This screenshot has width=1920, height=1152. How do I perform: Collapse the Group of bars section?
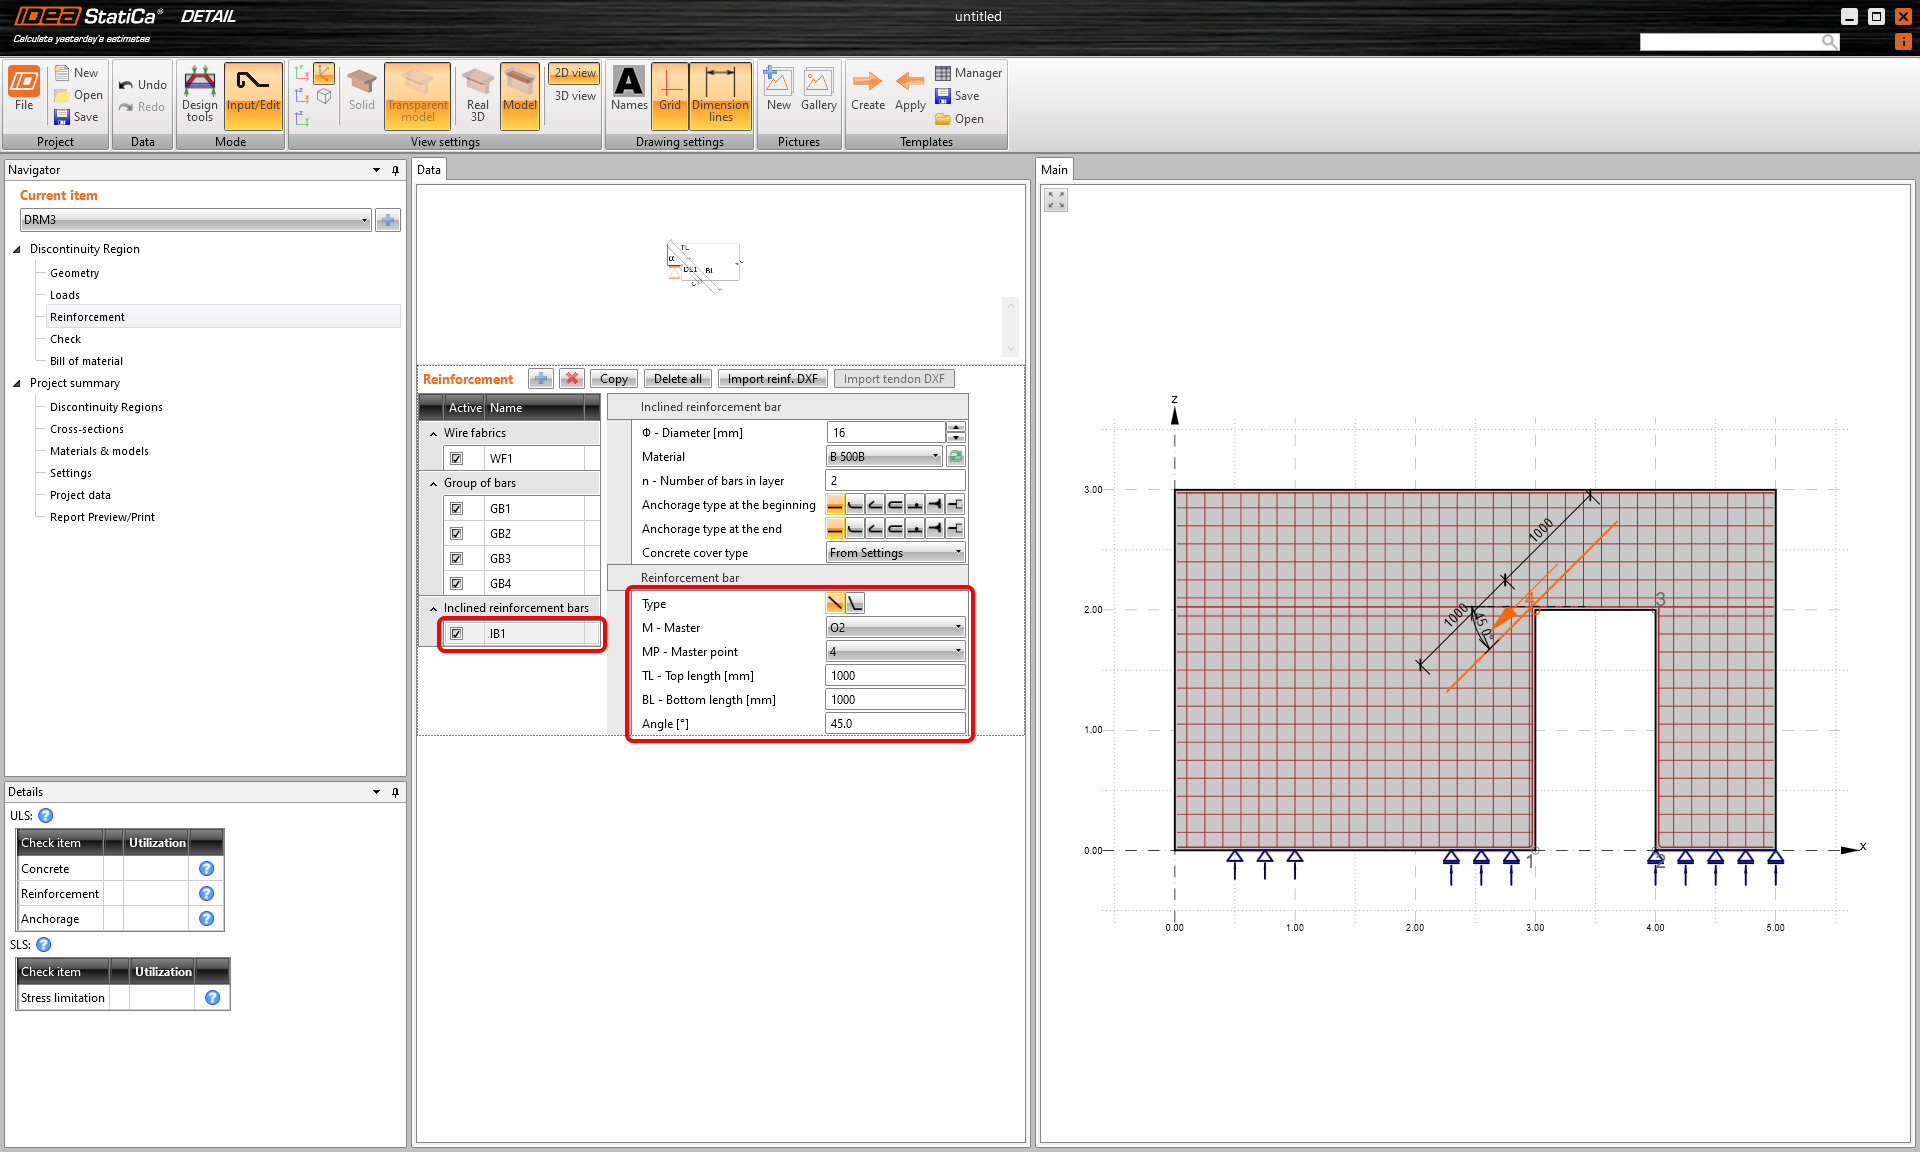pos(433,482)
